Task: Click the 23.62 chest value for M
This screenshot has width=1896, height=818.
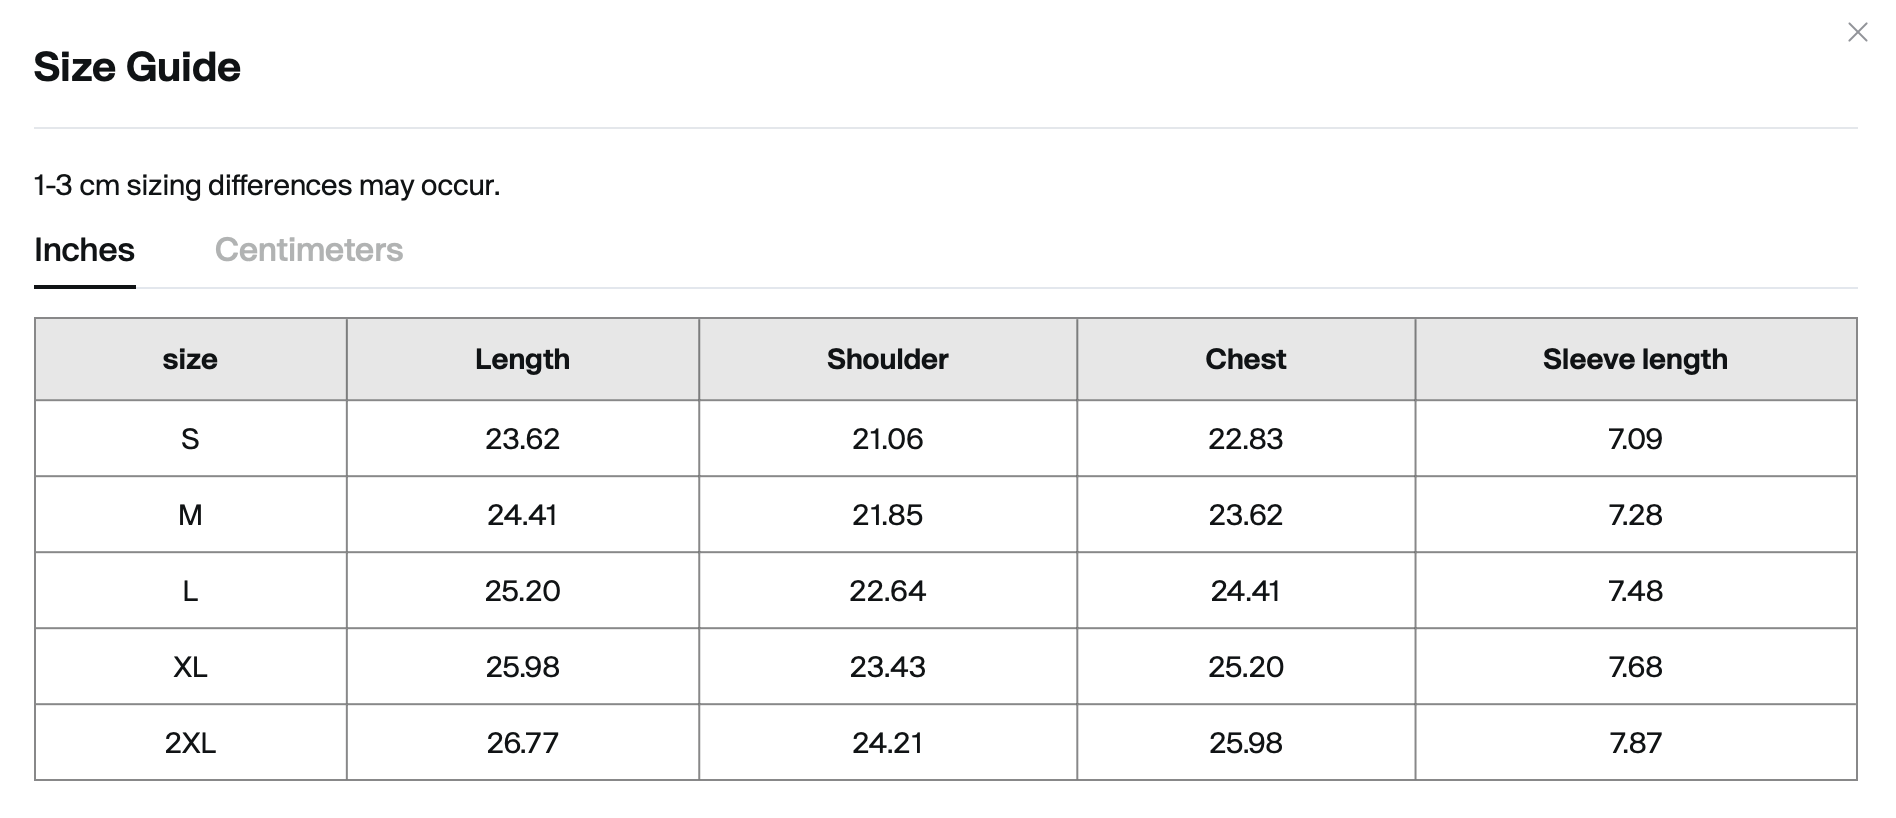Action: [x=1246, y=515]
